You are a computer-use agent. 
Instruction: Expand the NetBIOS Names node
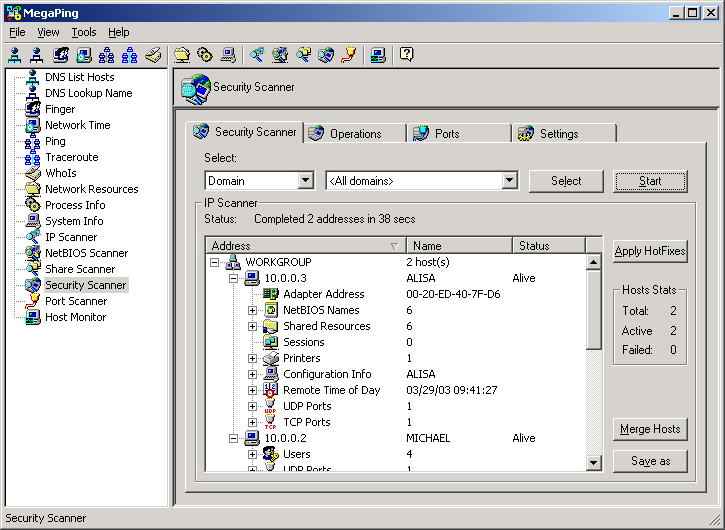(x=252, y=310)
